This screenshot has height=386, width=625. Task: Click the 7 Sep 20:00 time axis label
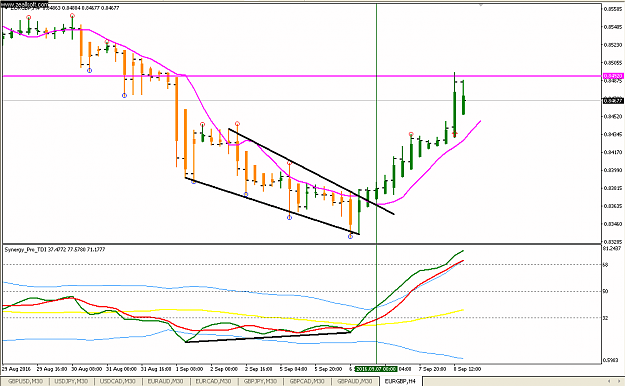(432, 369)
